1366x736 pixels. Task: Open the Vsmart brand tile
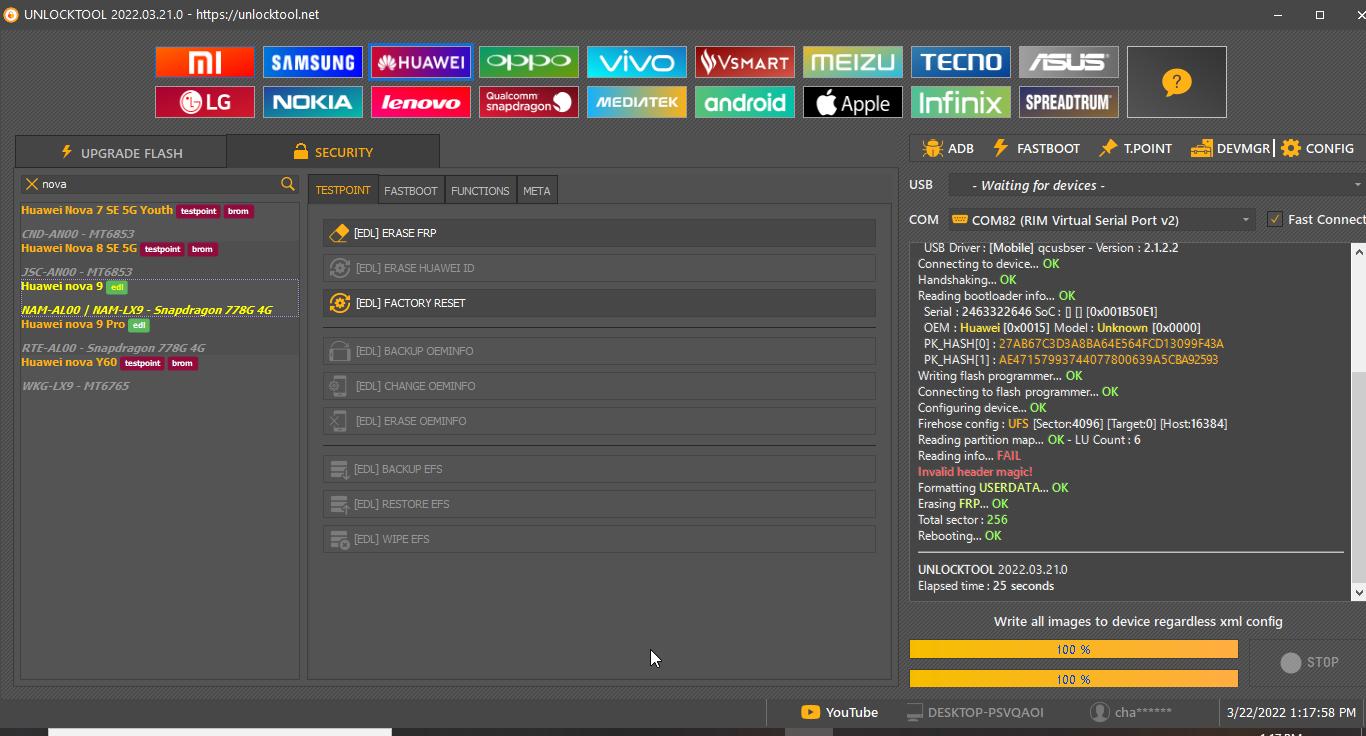click(x=745, y=62)
